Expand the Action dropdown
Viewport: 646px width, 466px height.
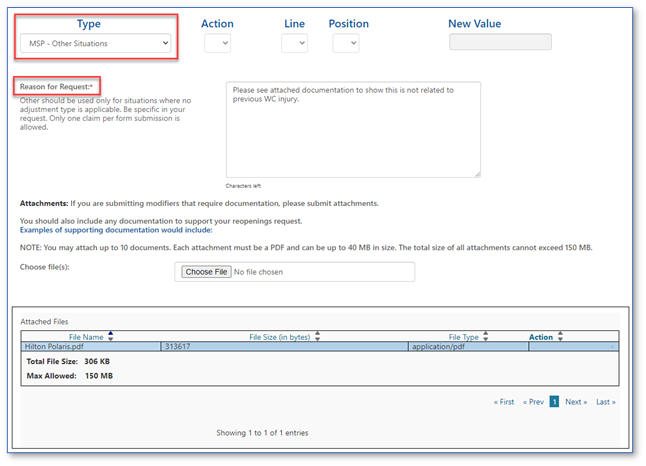coord(217,43)
